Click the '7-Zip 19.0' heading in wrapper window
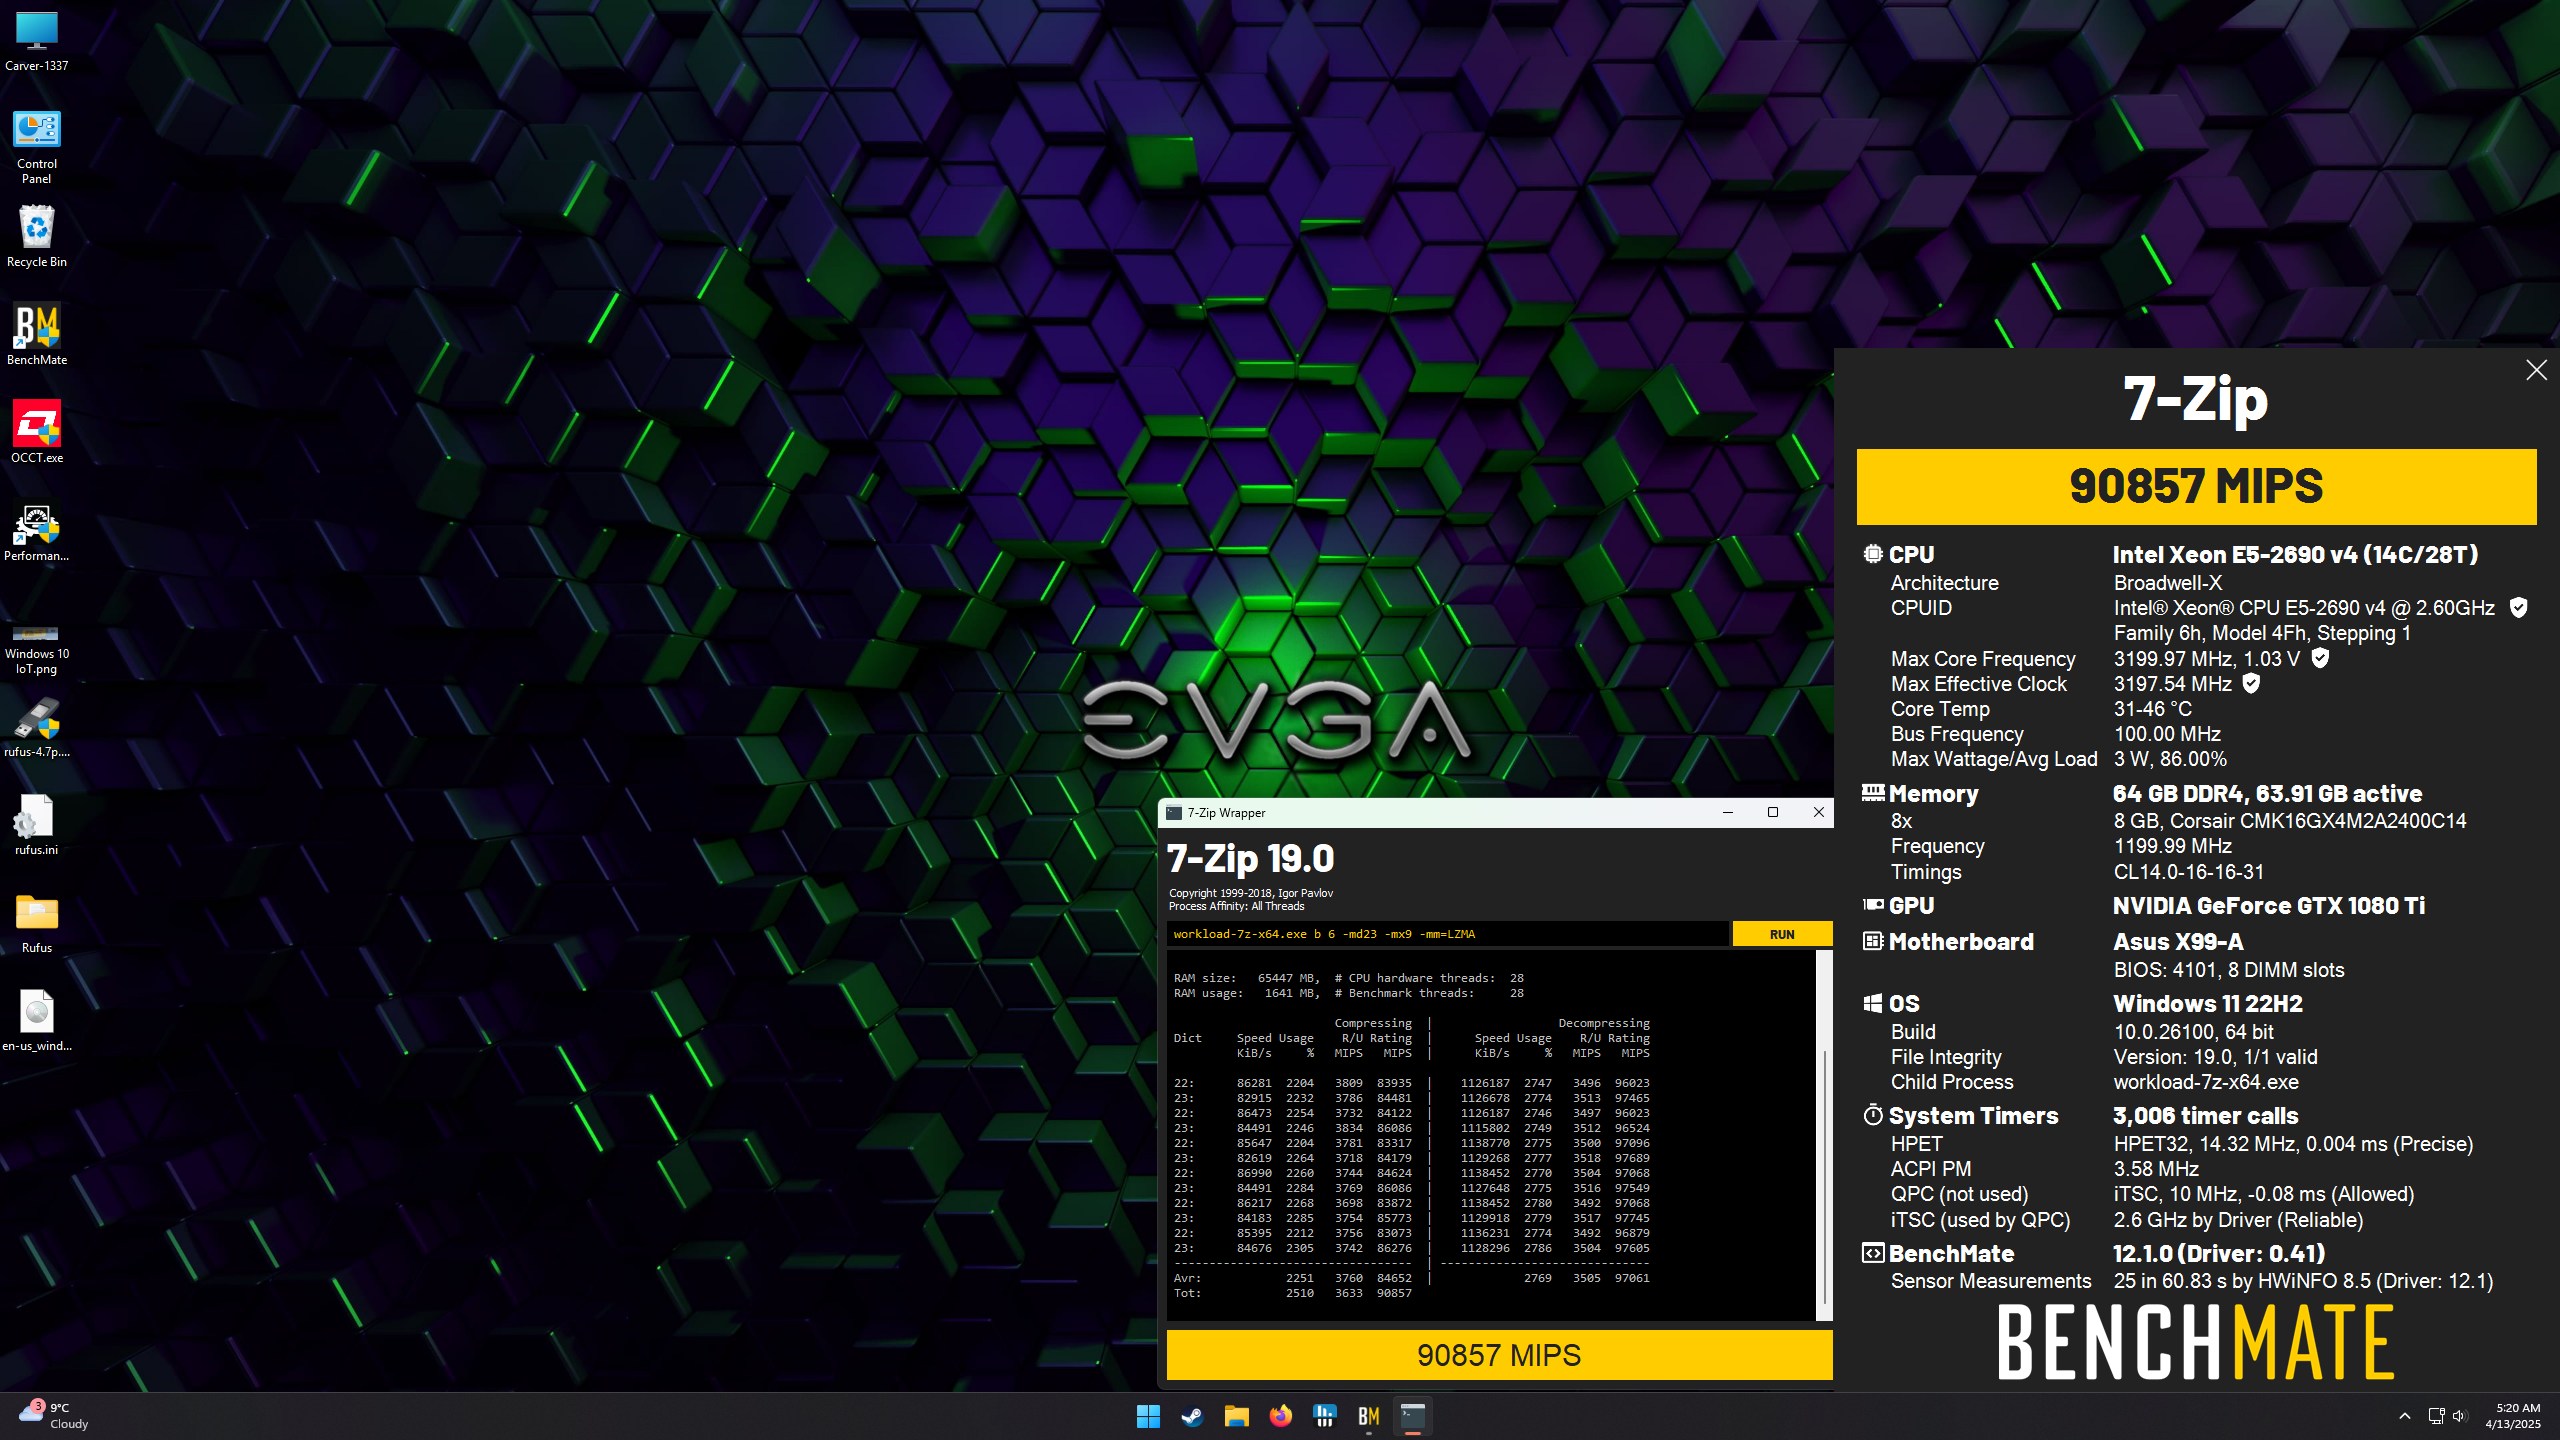 click(1250, 858)
